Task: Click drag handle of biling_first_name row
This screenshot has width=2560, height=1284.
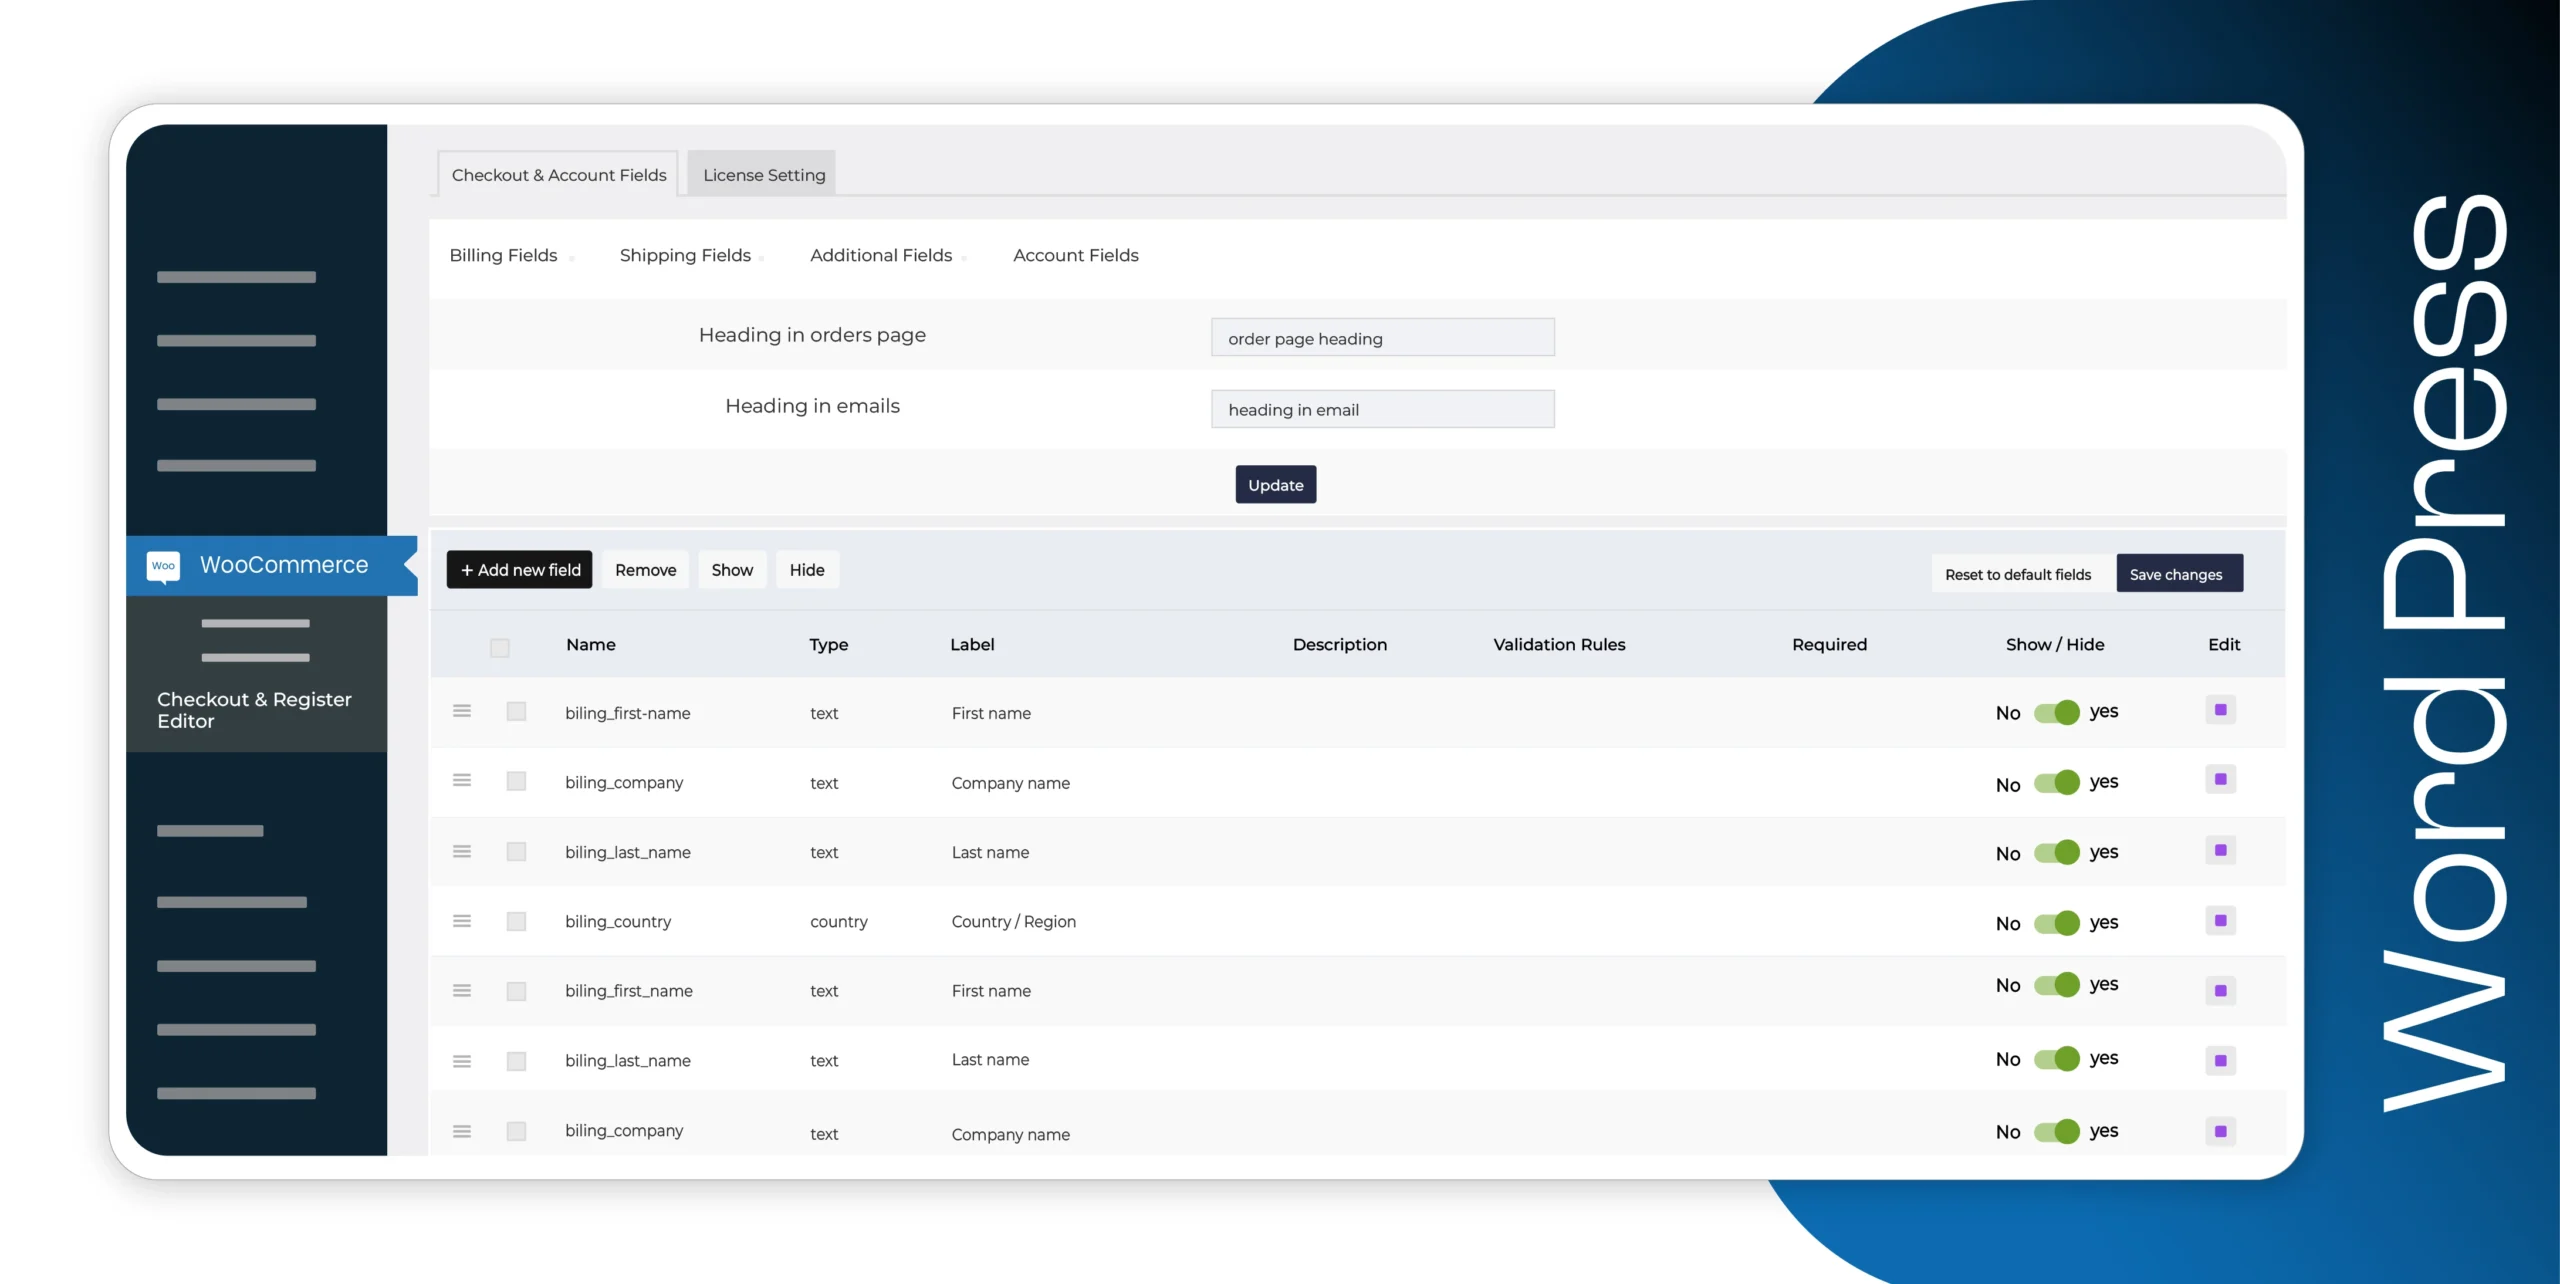Action: pyautogui.click(x=462, y=990)
